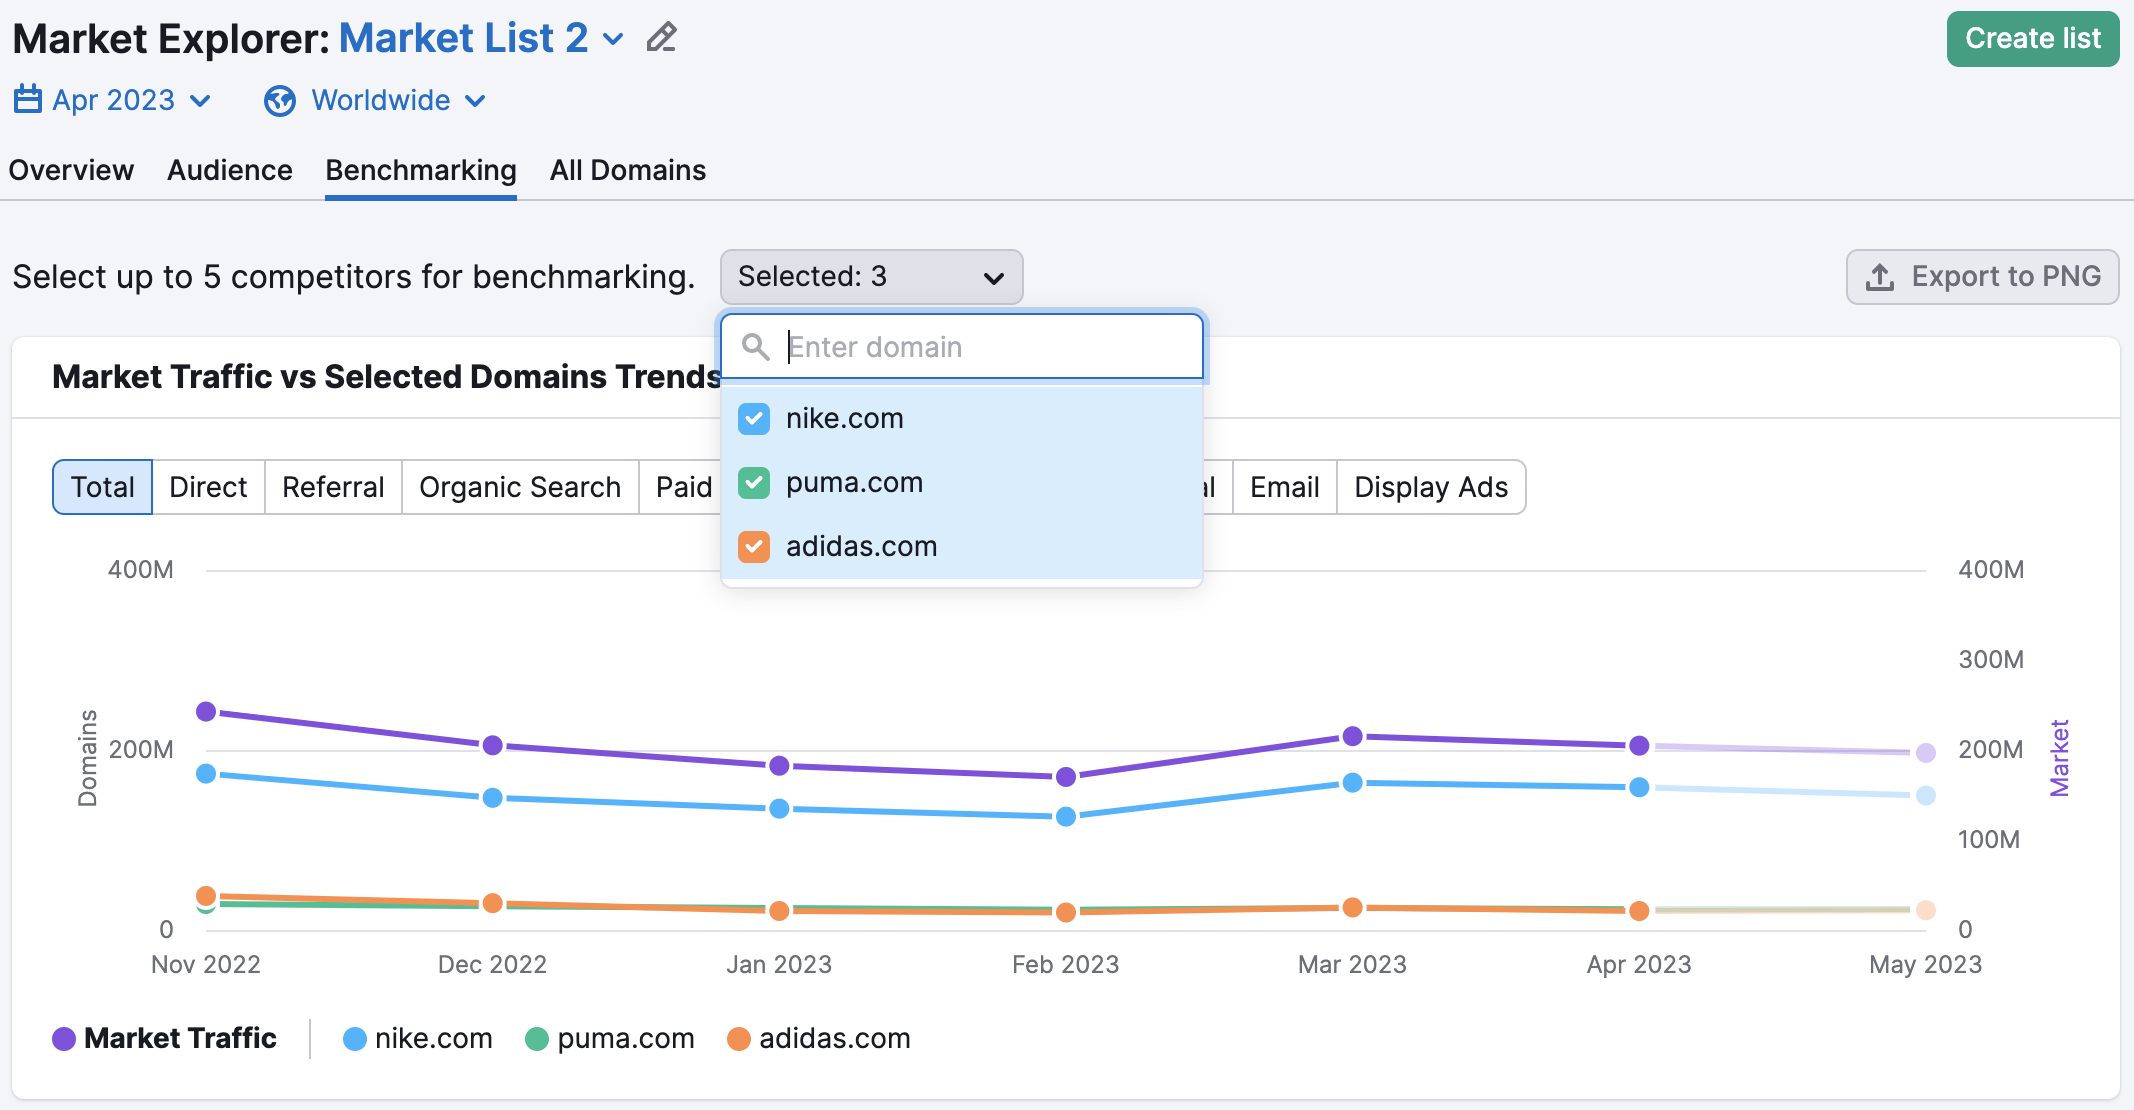2134x1110 pixels.
Task: Click the faded blue nike.com point at May 2023
Action: 1926,796
